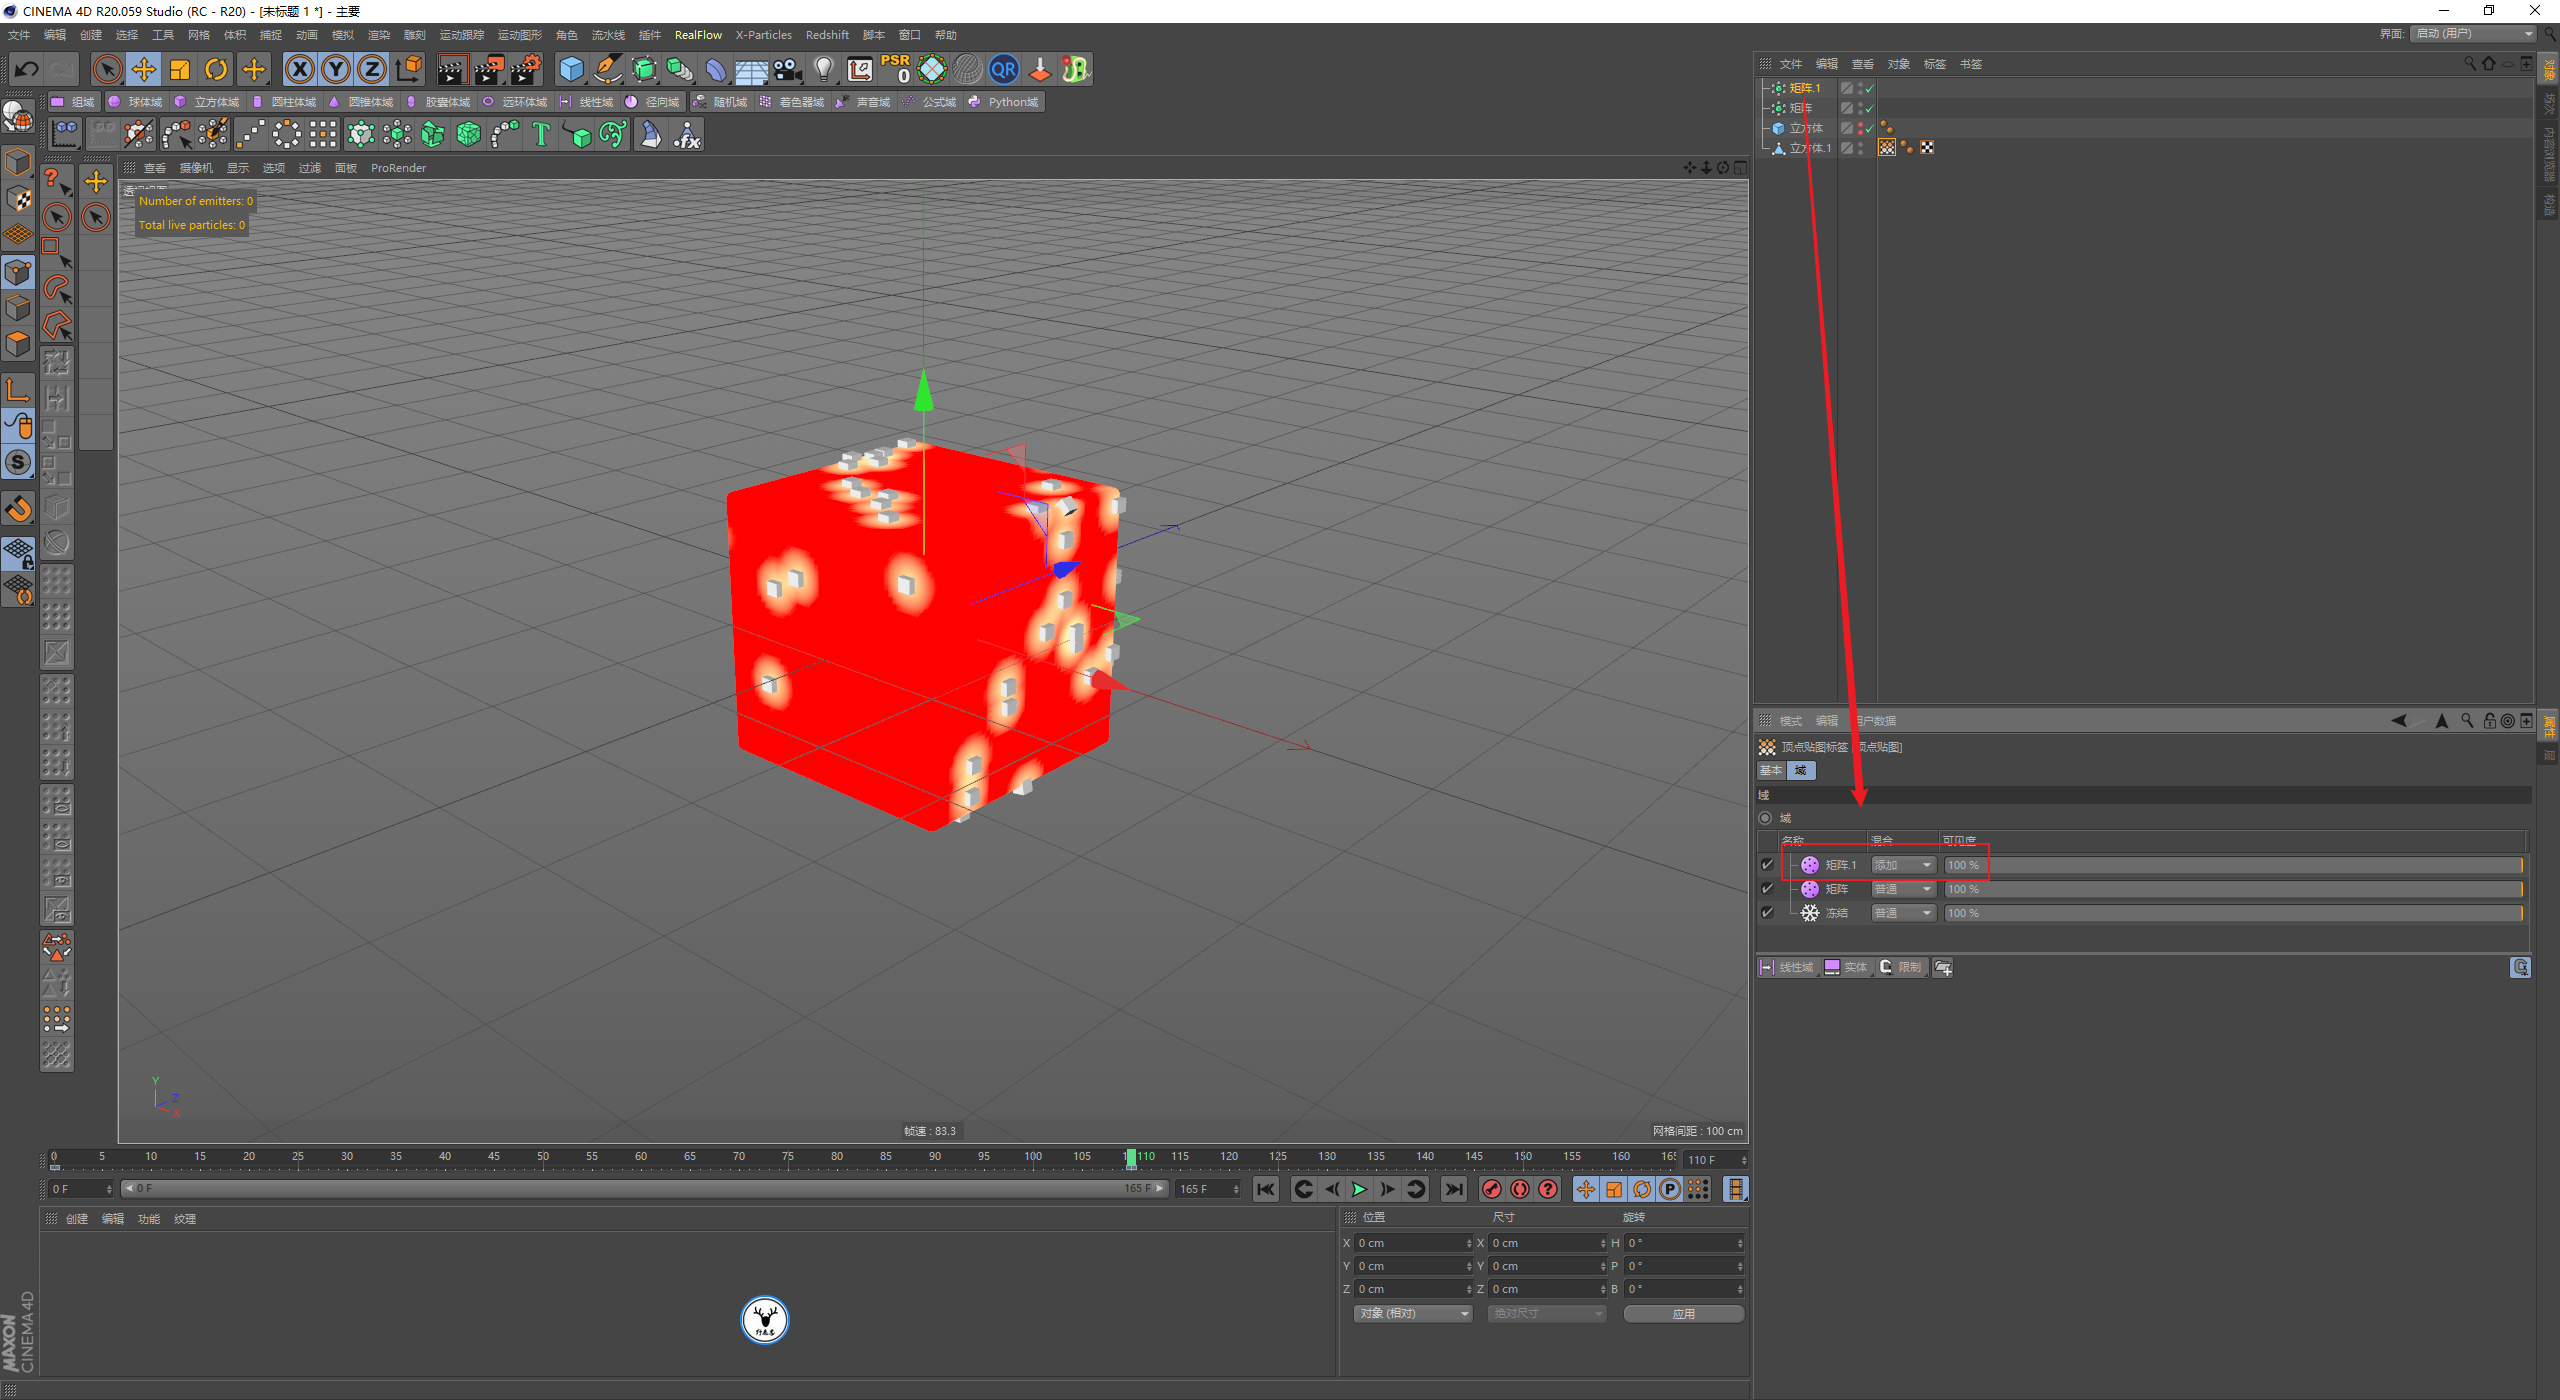Image resolution: width=2560 pixels, height=1400 pixels.
Task: Toggle the Z axis lock
Action: coord(372,69)
